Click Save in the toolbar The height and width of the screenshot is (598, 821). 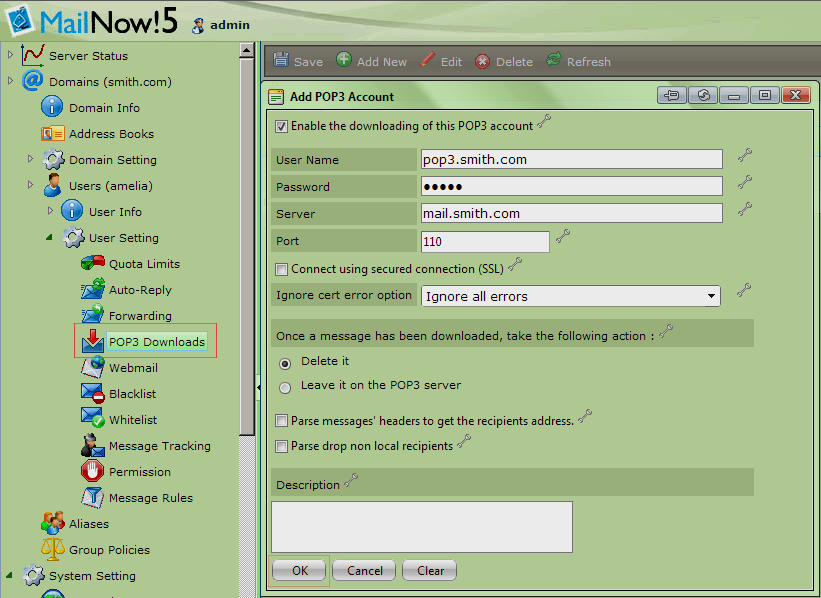pyautogui.click(x=298, y=61)
